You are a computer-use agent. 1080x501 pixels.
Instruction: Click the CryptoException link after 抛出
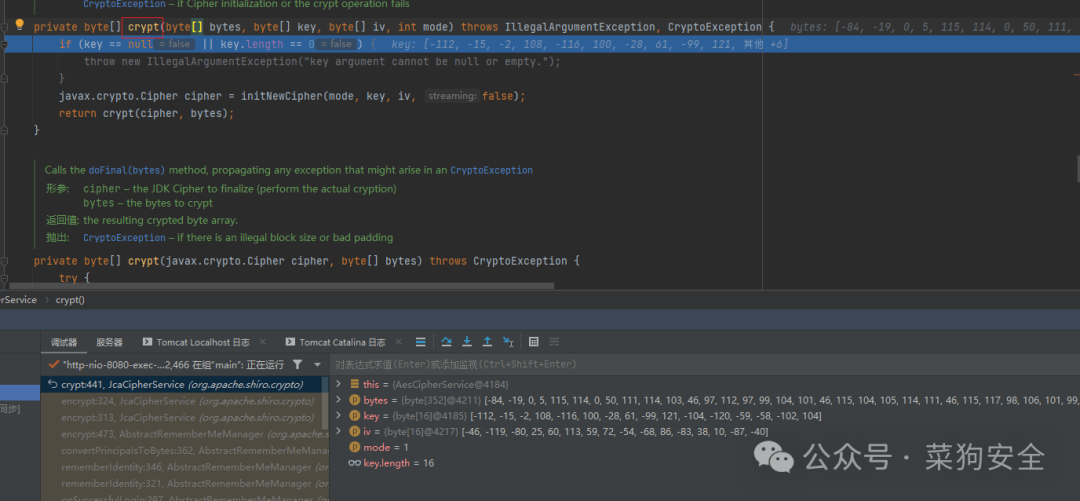[124, 238]
